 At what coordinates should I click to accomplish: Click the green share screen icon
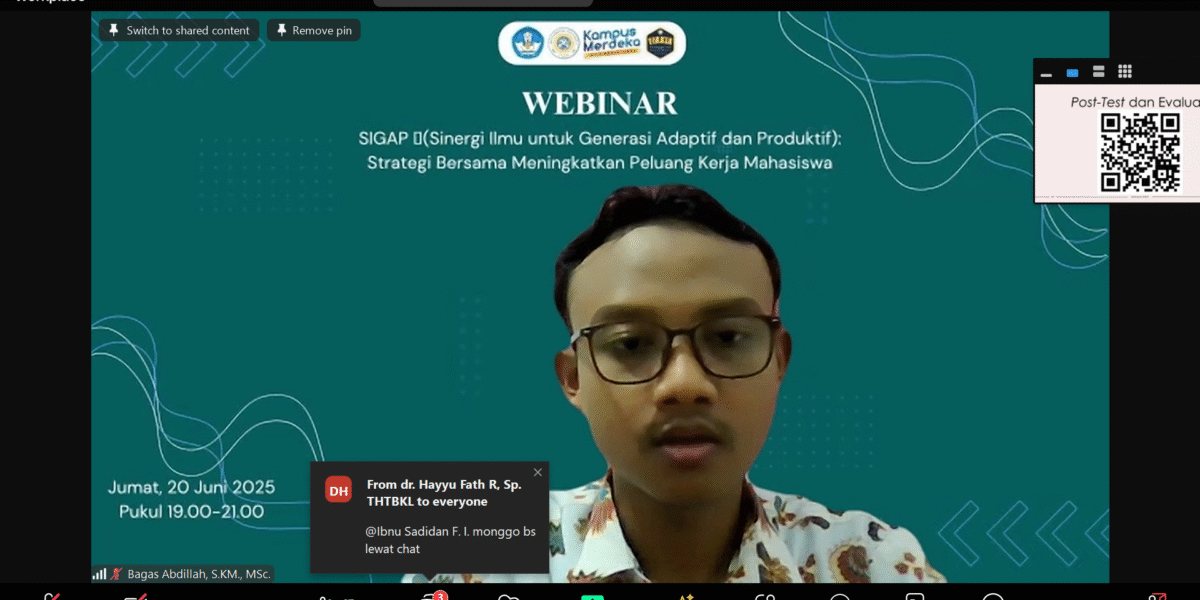coord(592,597)
